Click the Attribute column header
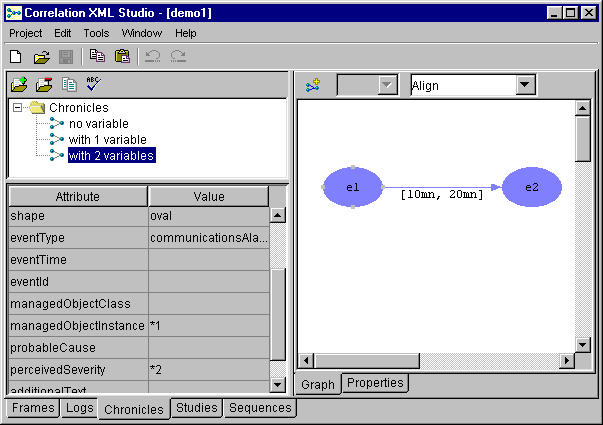The height and width of the screenshot is (425, 603). 77,197
